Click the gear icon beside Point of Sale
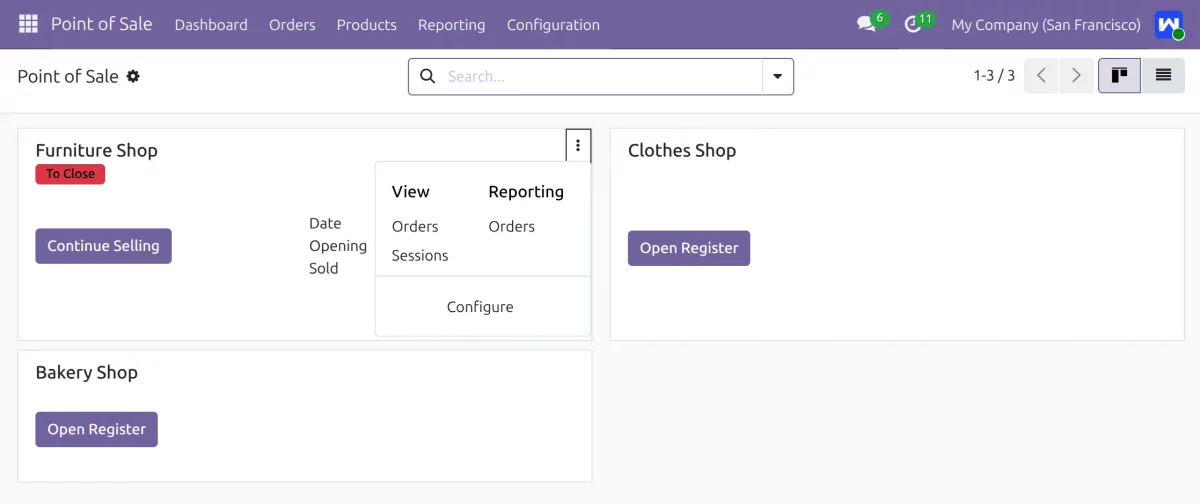This screenshot has height=504, width=1200. tap(133, 76)
